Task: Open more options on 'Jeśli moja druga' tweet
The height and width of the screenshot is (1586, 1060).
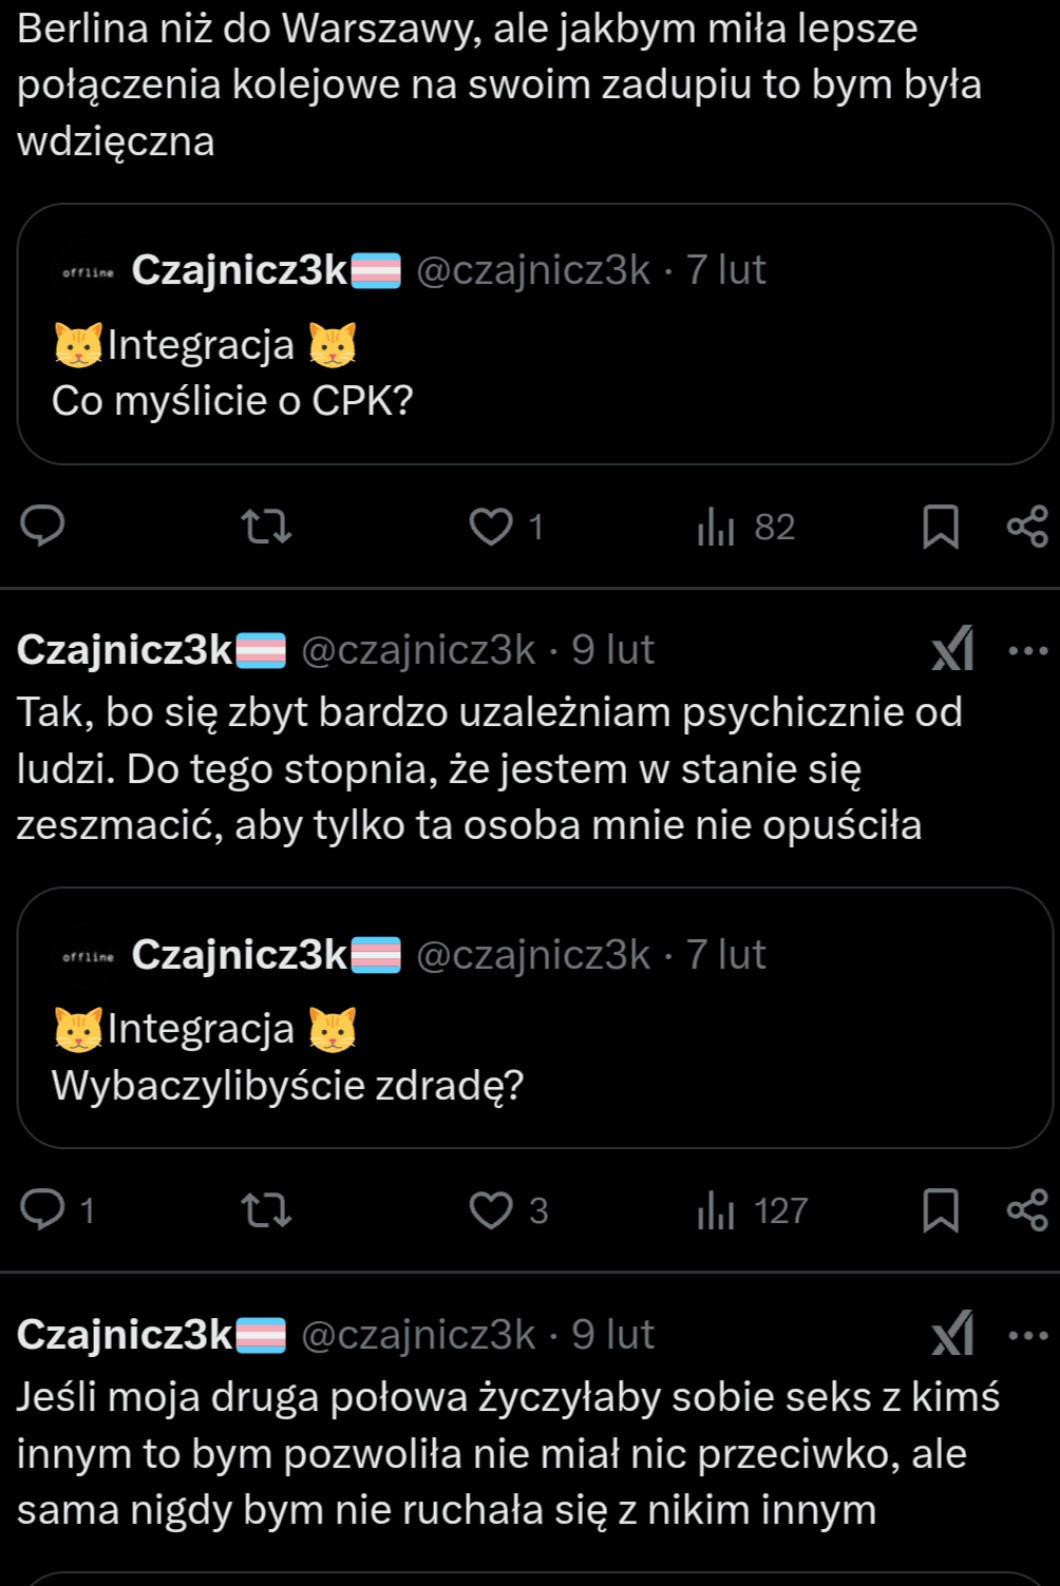Action: point(1027,1335)
